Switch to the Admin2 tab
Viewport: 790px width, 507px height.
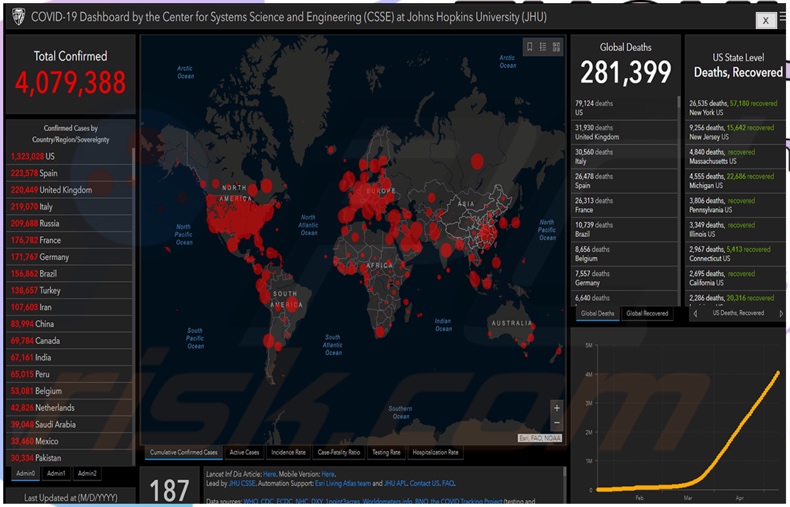(87, 473)
